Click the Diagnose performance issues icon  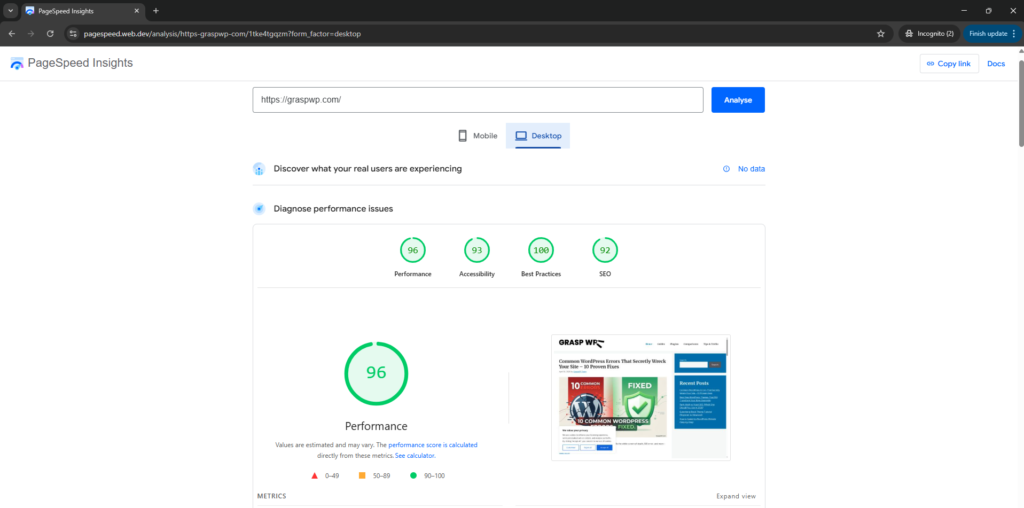pyautogui.click(x=259, y=209)
